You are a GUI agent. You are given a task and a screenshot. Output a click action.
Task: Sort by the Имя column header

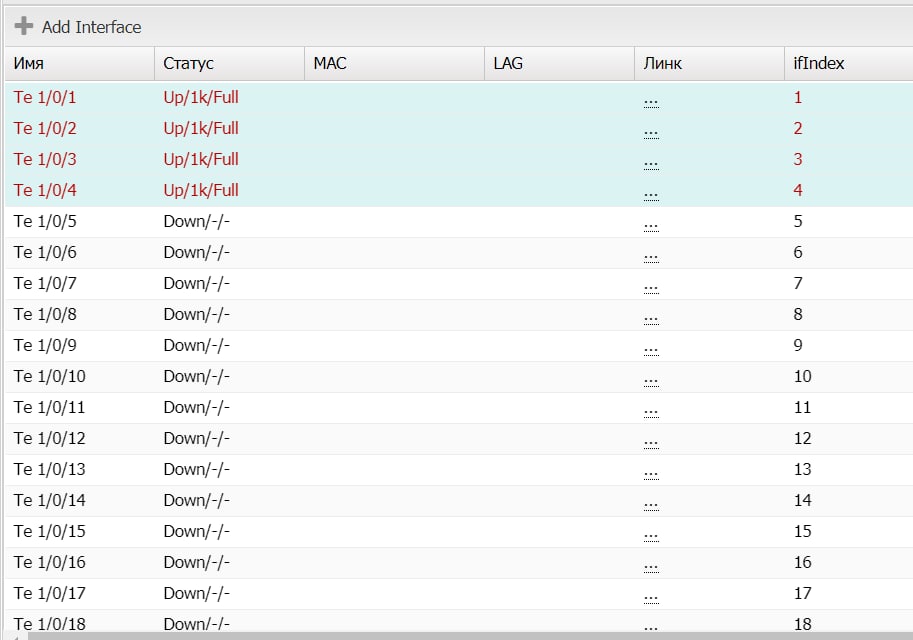point(80,63)
